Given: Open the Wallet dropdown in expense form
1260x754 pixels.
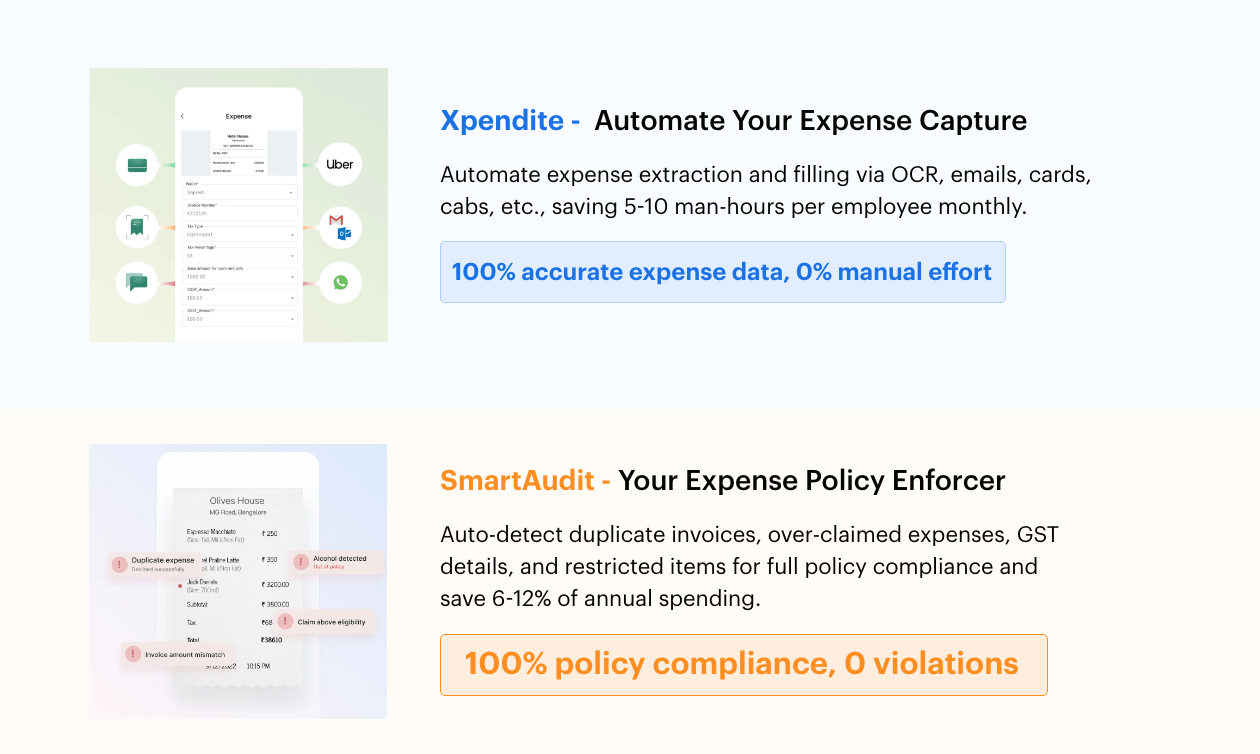Looking at the screenshot, I should point(240,192).
